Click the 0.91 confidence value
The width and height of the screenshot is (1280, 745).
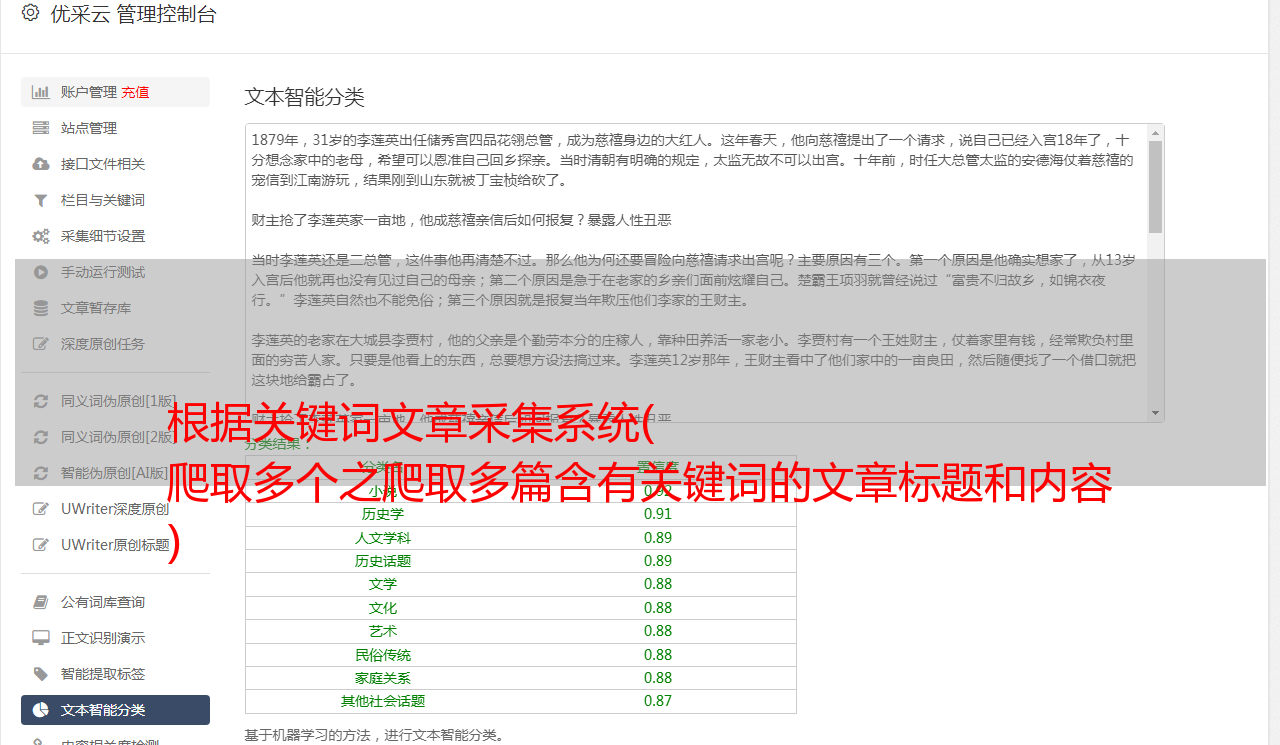pos(658,514)
